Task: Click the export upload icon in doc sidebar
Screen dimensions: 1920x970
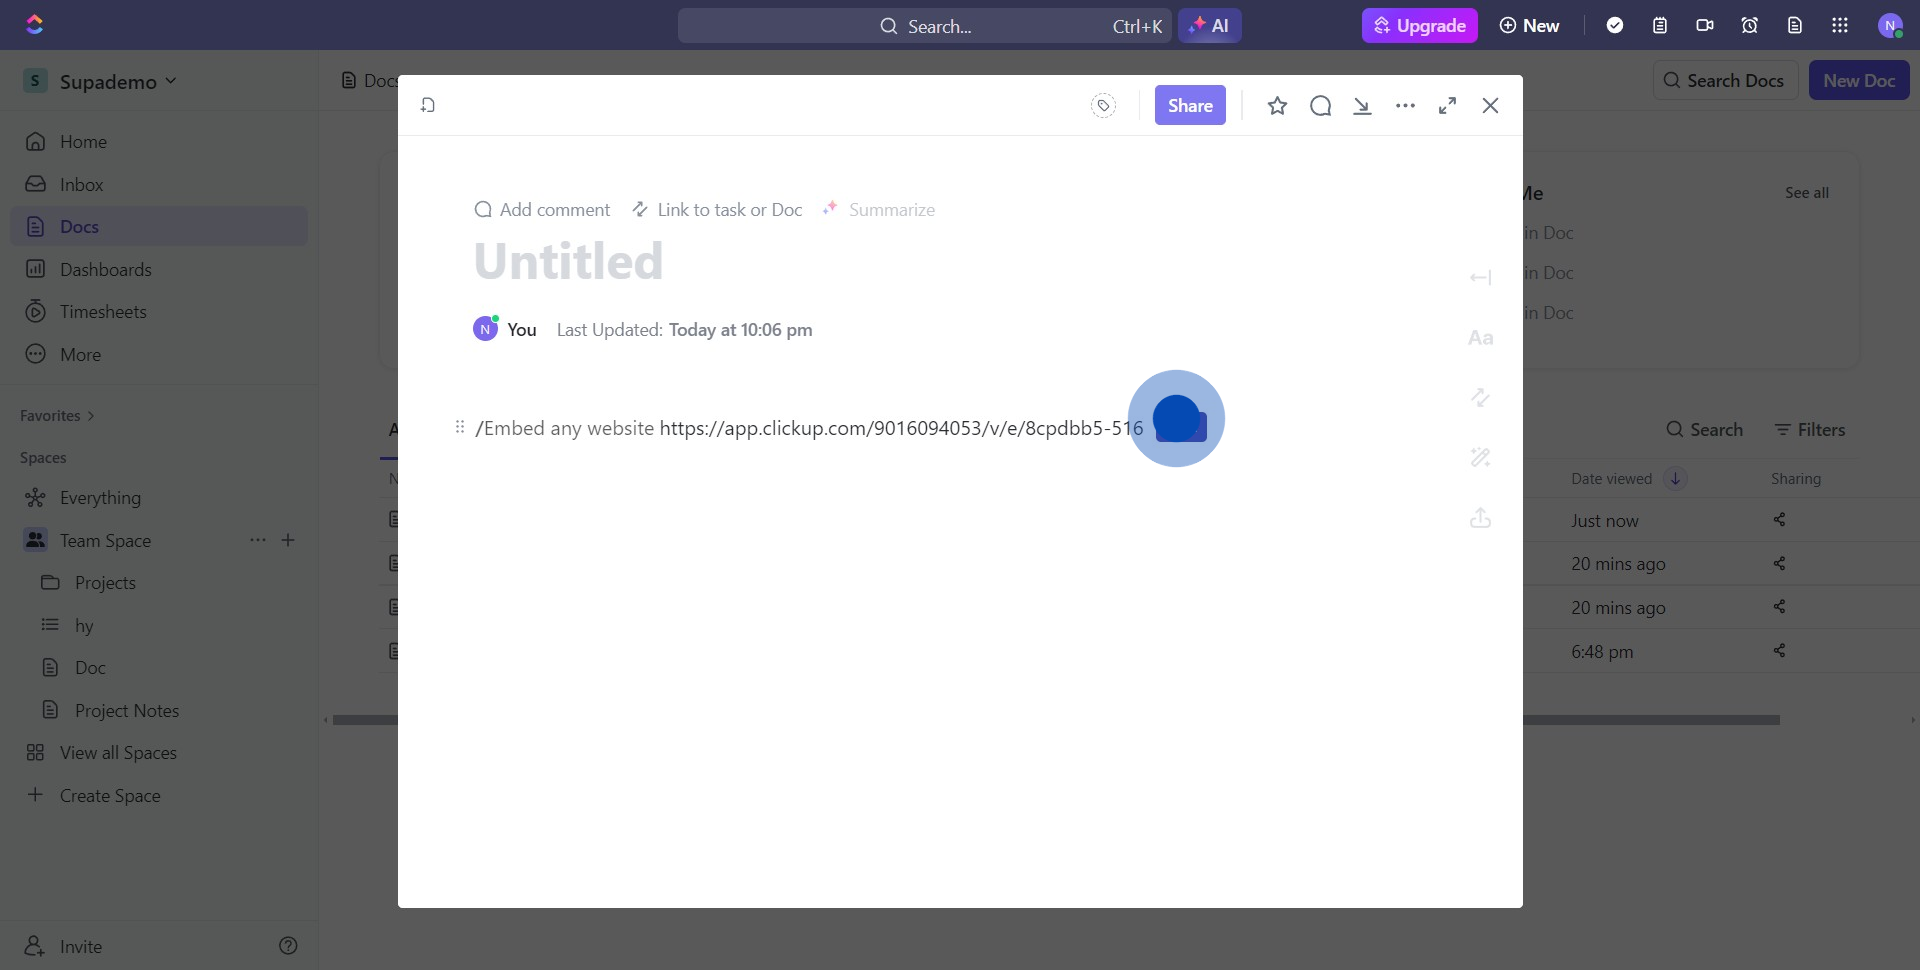Action: click(1480, 518)
